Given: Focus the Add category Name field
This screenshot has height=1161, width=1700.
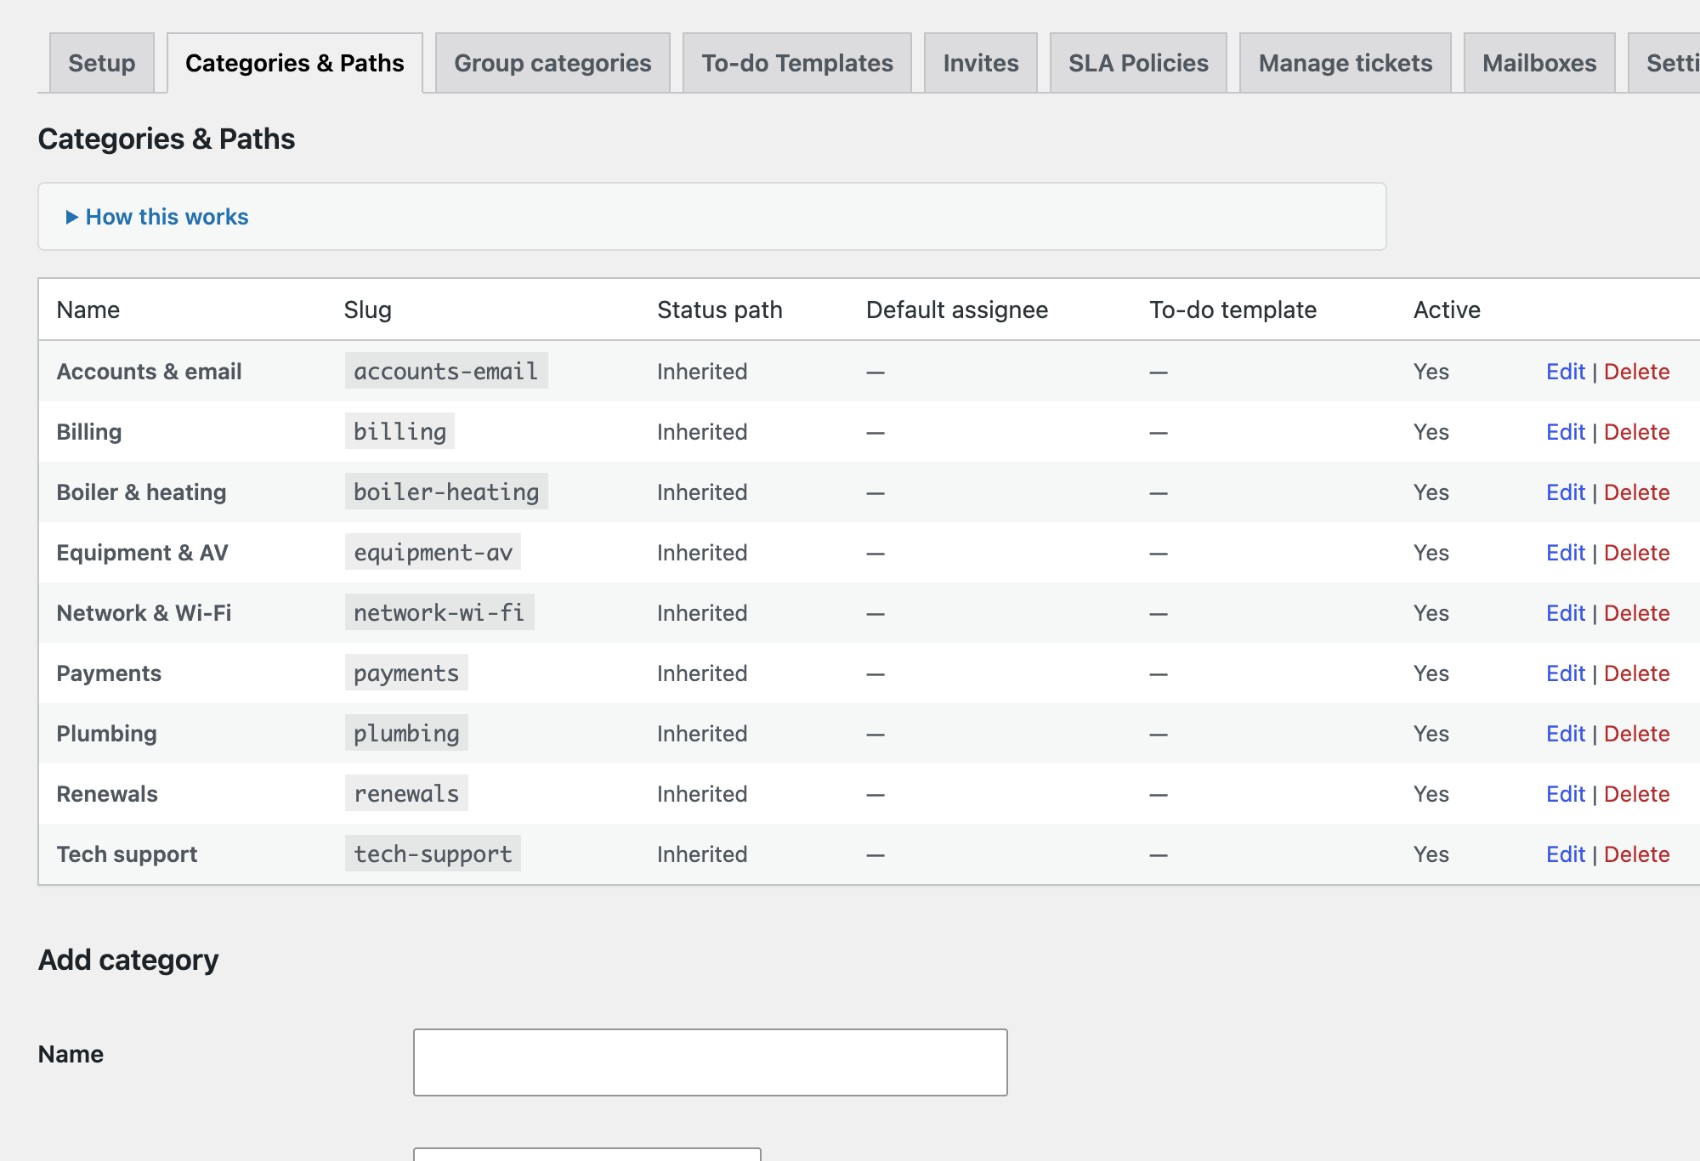Looking at the screenshot, I should click(x=710, y=1062).
